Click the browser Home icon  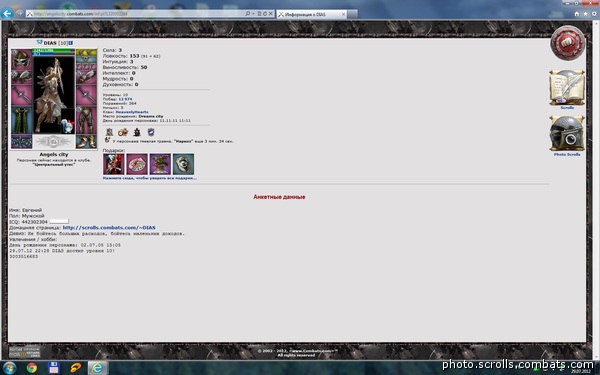[577, 14]
